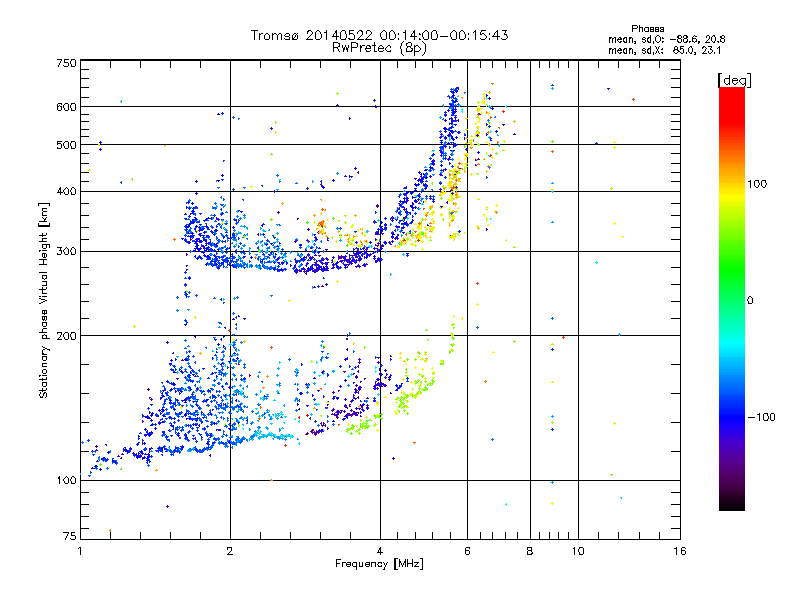This screenshot has width=800, height=600.
Task: Click the '[deg]' colorbar unit label
Action: pos(734,81)
